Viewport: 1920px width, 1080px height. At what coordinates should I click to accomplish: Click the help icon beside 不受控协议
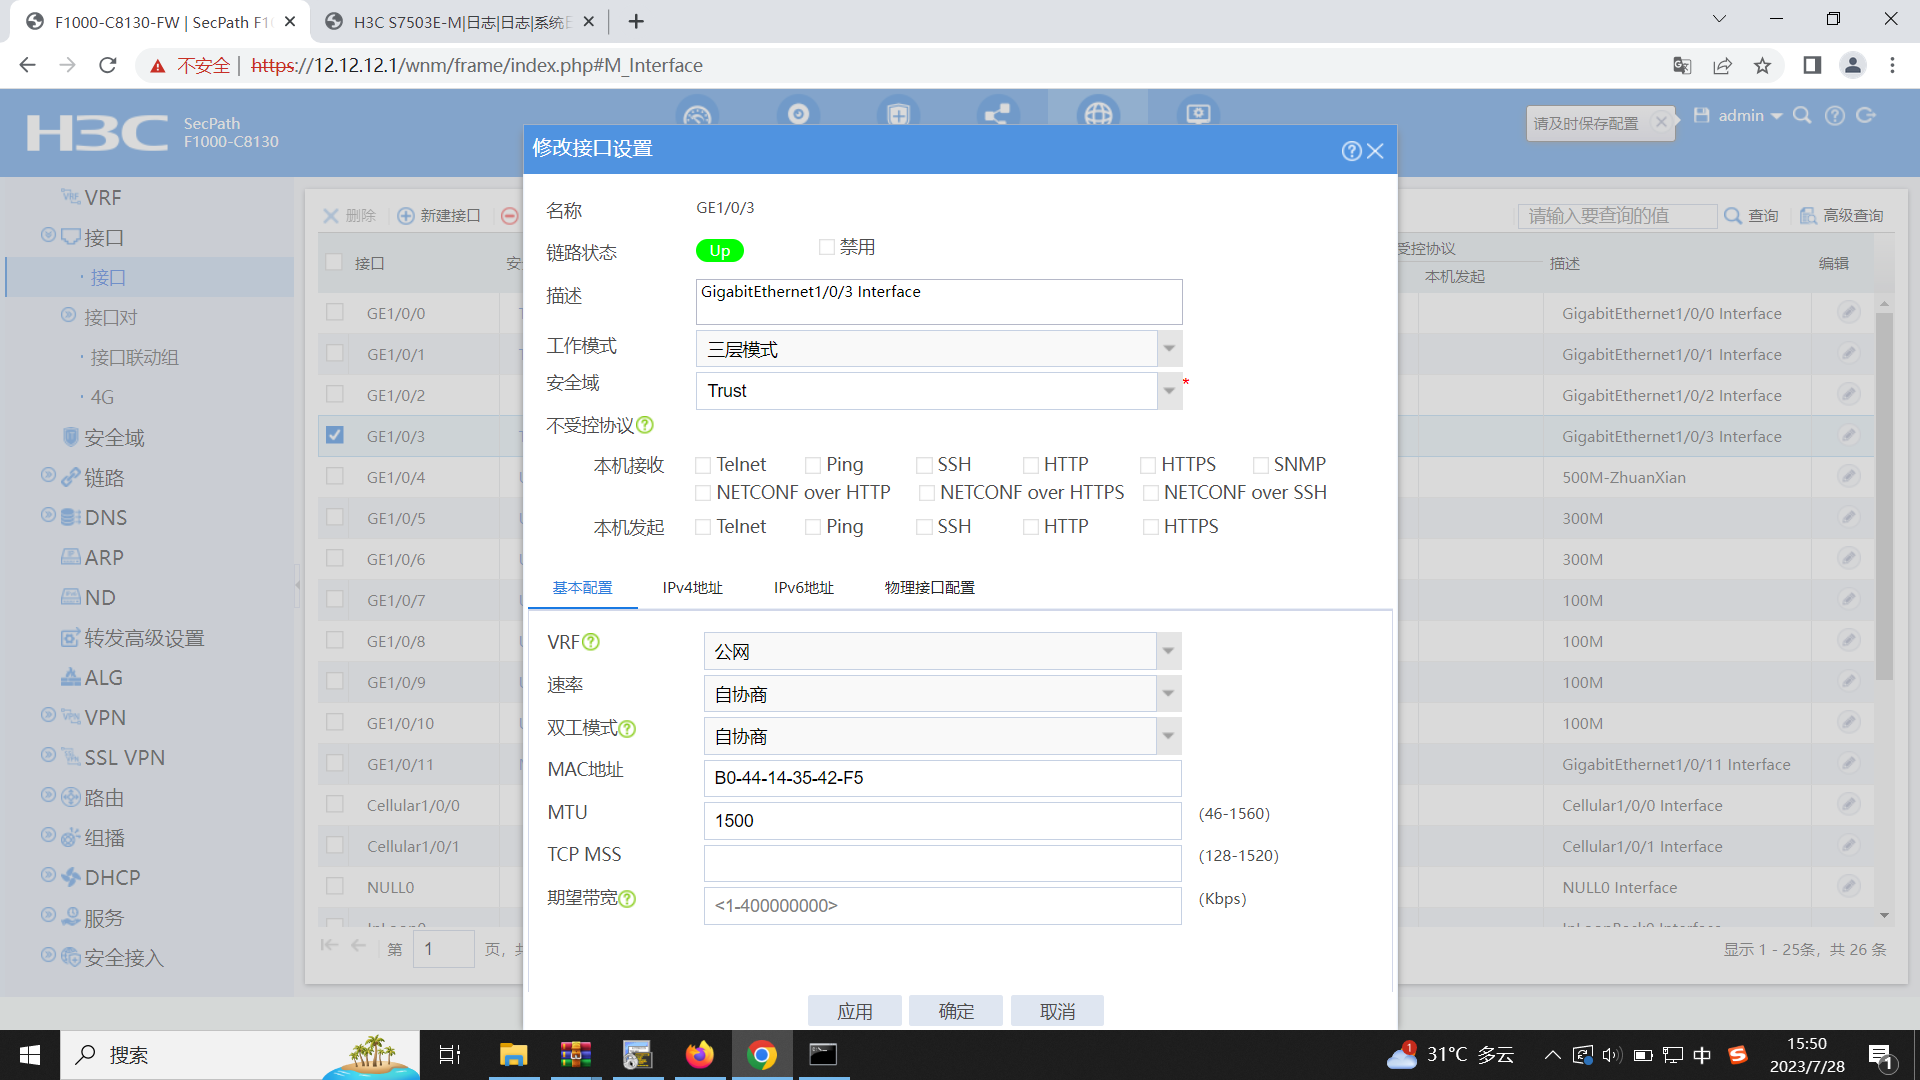tap(645, 425)
